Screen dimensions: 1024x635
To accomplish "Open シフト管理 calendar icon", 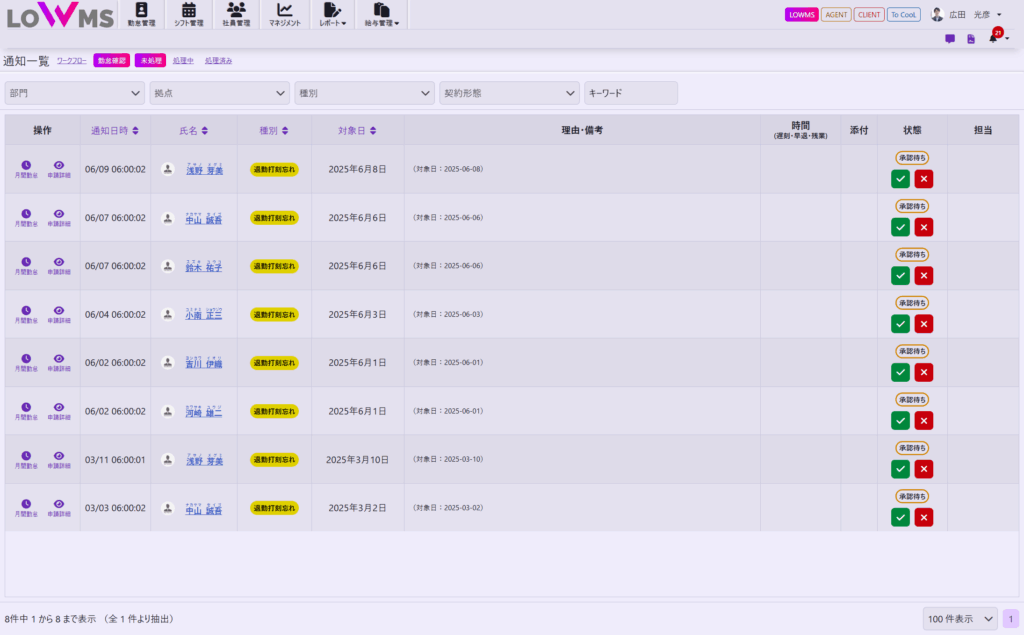I will coord(188,14).
